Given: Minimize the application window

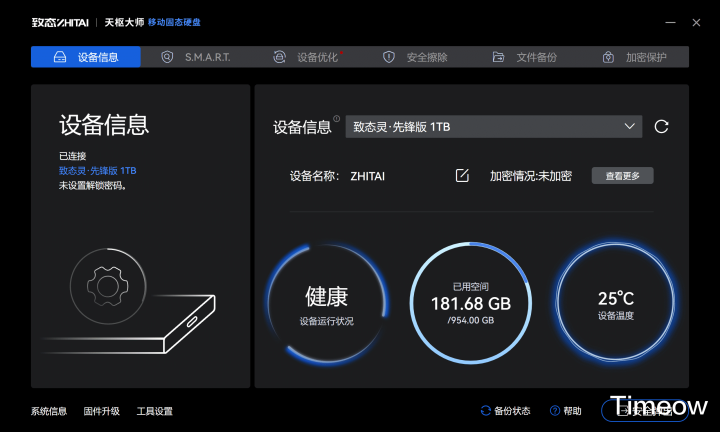Looking at the screenshot, I should (670, 22).
